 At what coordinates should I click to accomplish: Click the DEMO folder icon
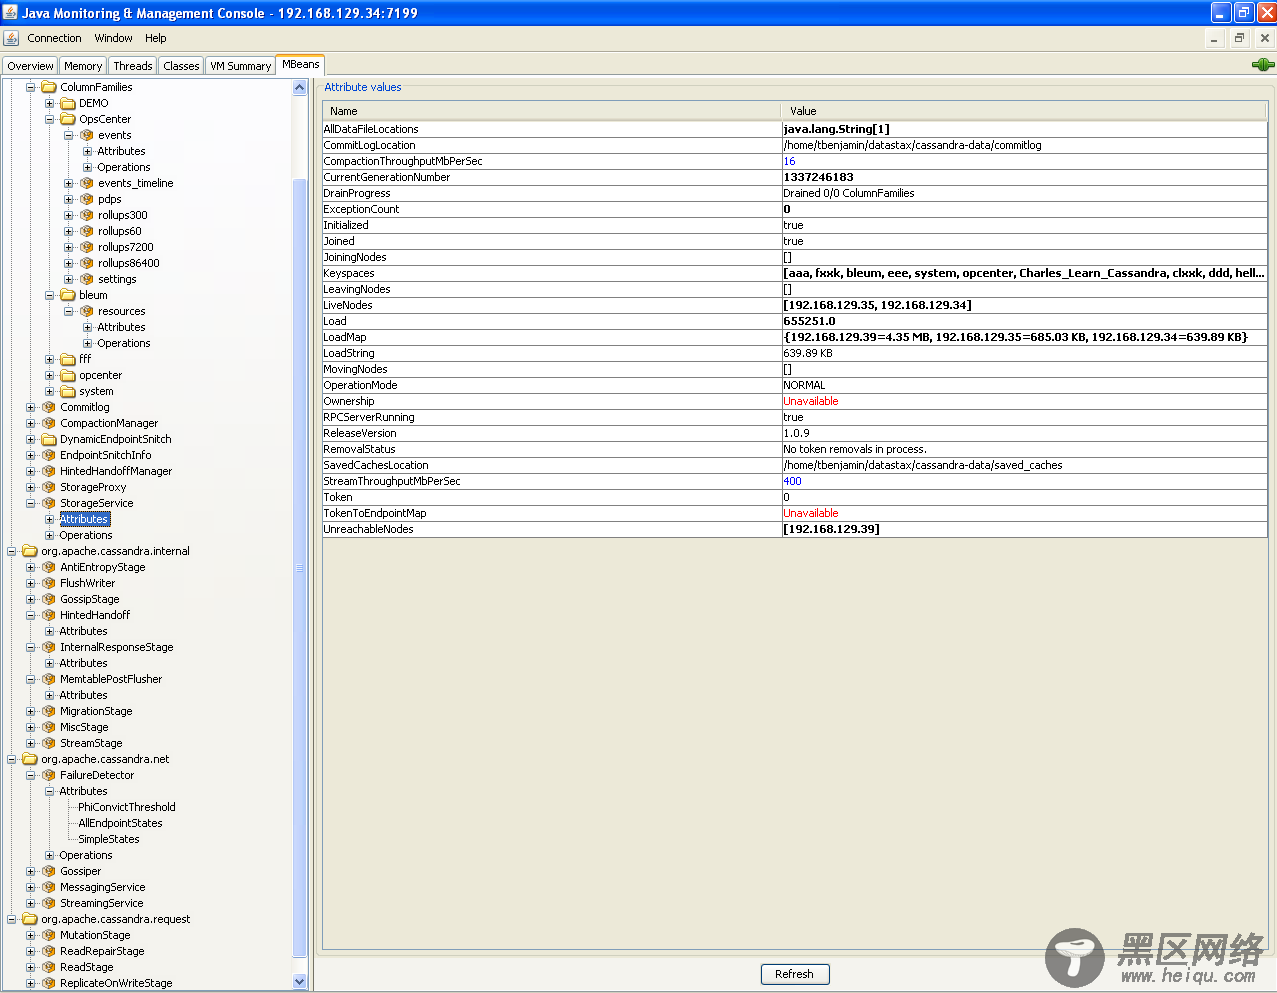coord(68,103)
